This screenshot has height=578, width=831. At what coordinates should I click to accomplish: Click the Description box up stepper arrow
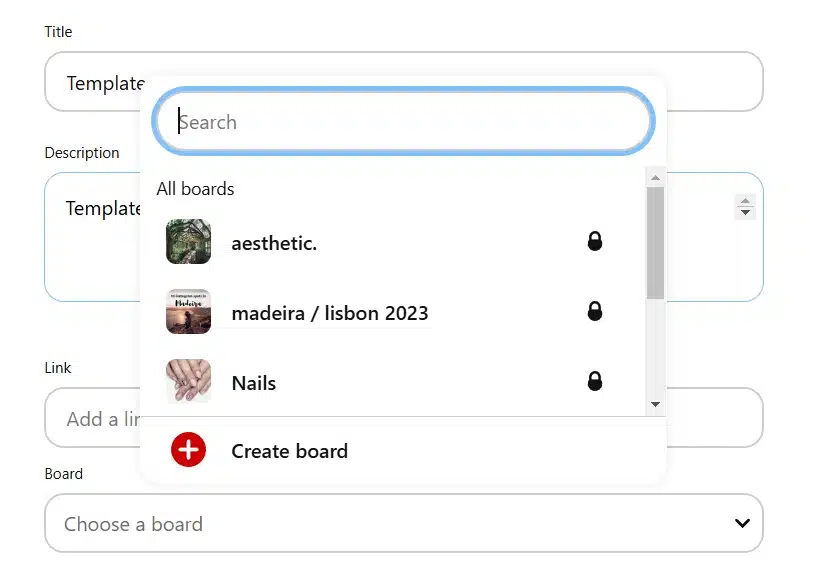coord(745,201)
